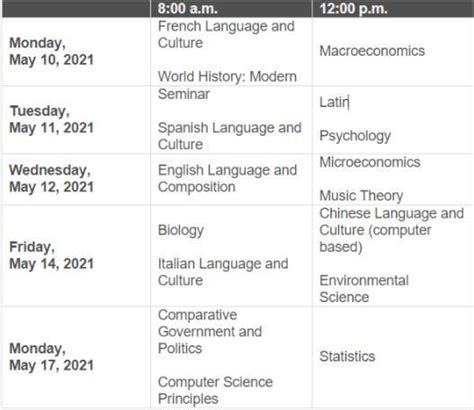474x410 pixels.
Task: Click English Language and Composition text
Action: pos(227,178)
